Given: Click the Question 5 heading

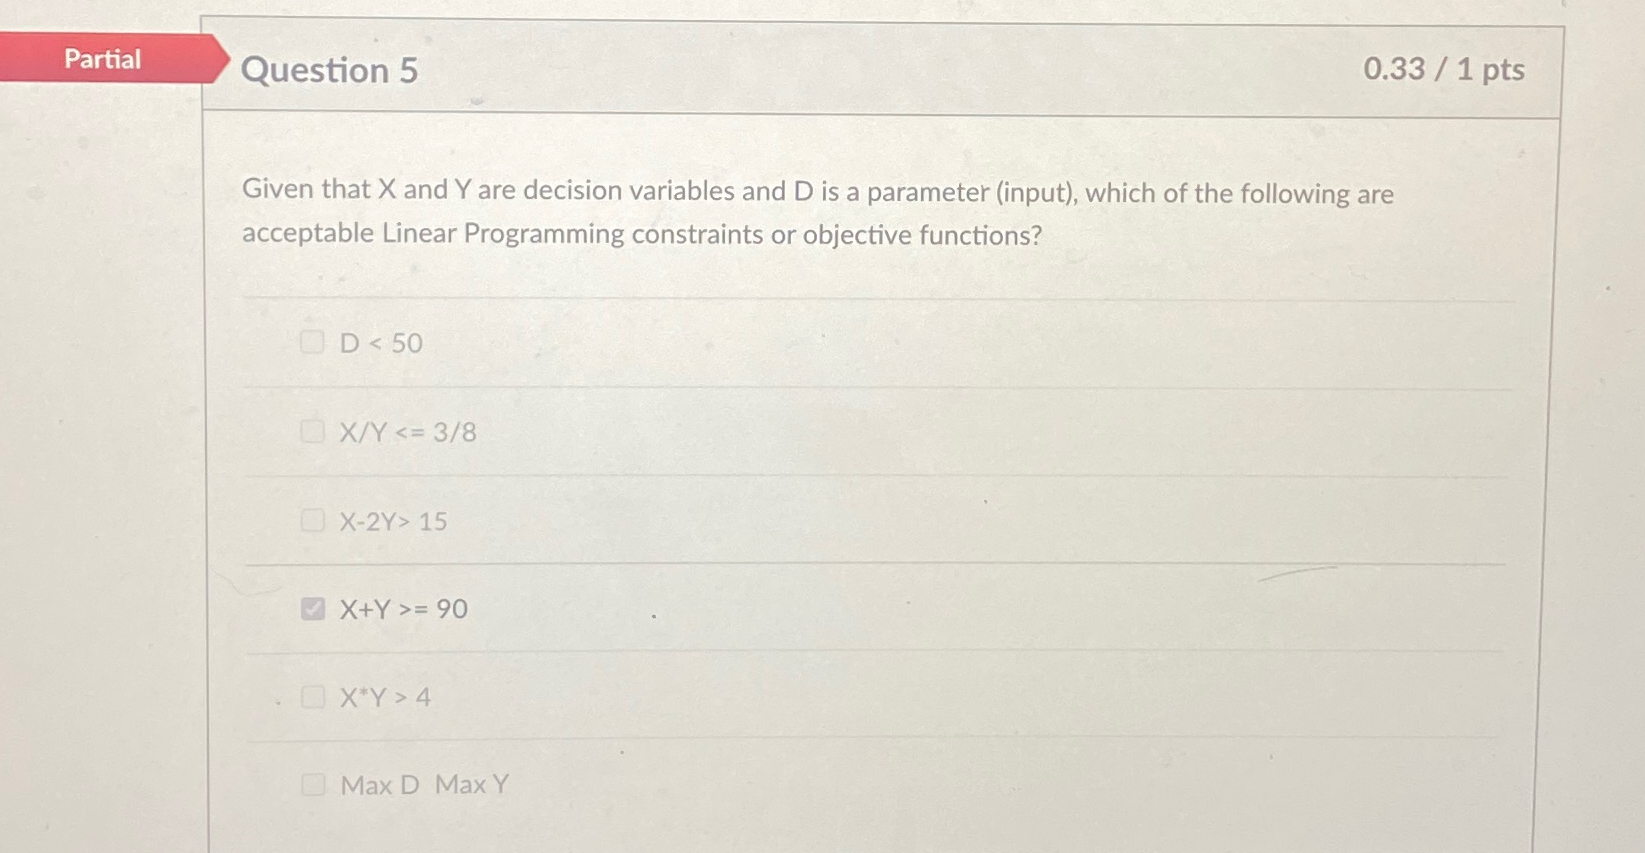Looking at the screenshot, I should tap(329, 71).
